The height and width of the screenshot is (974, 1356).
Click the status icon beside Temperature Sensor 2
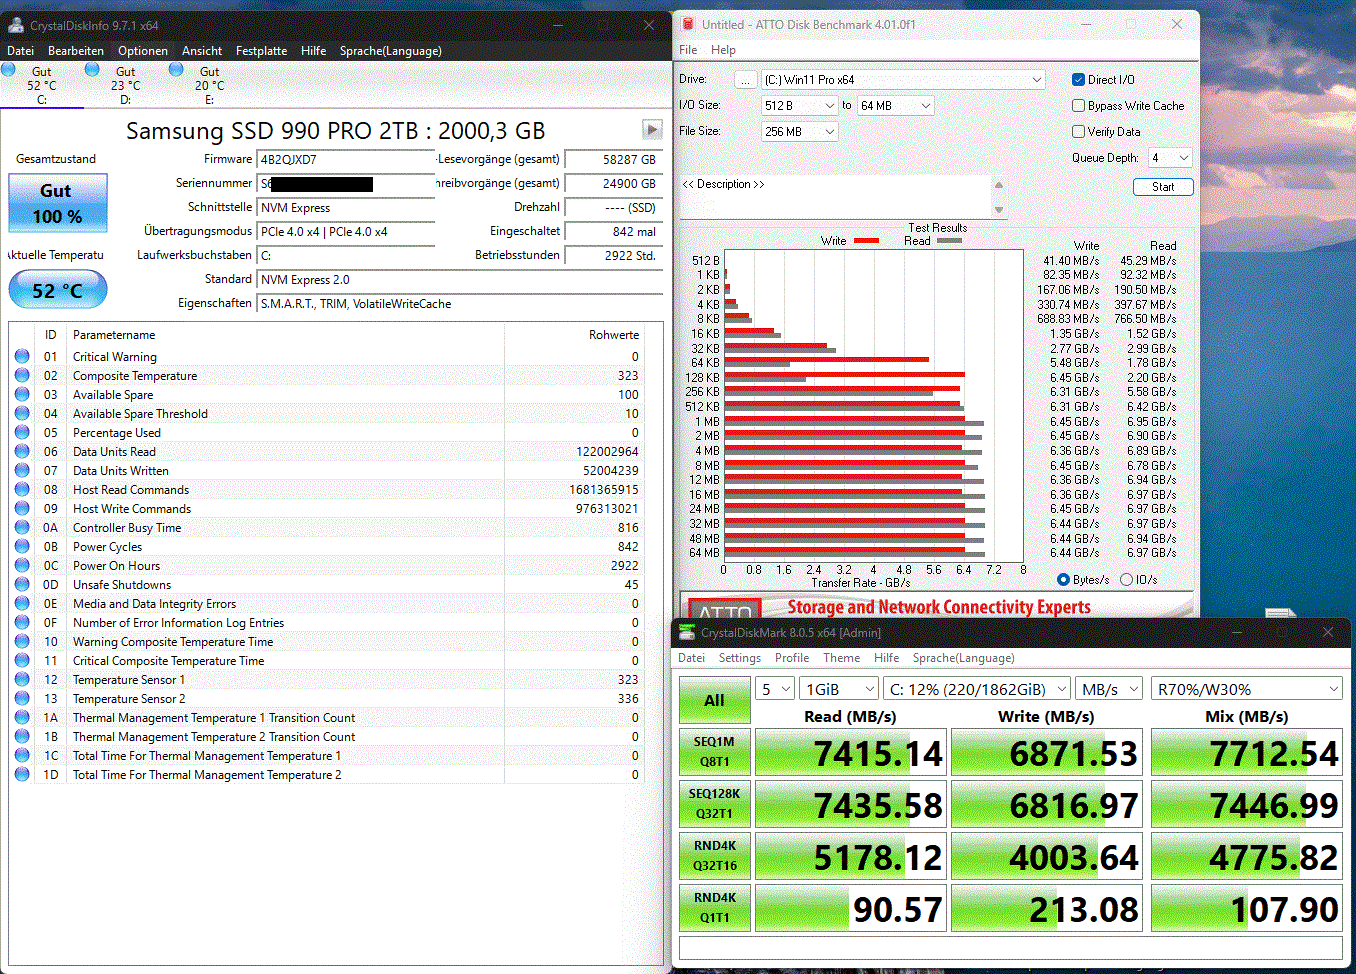[x=22, y=698]
